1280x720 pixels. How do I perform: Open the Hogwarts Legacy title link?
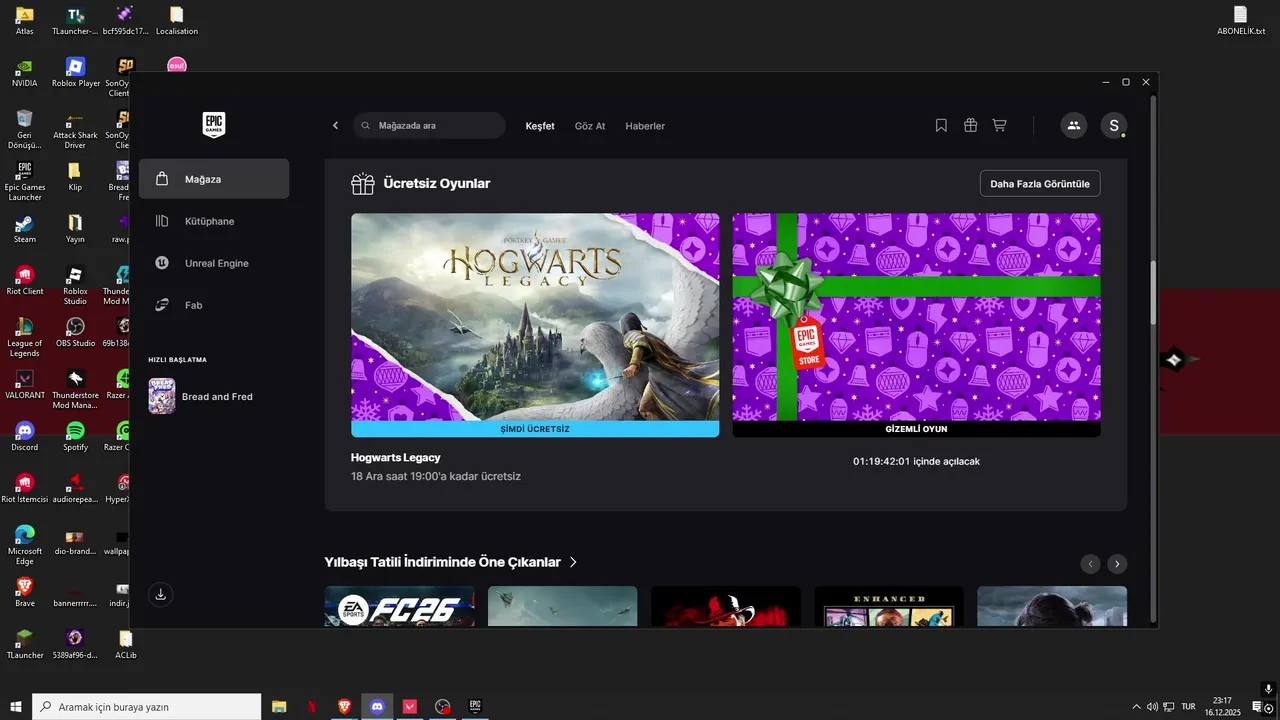pos(396,457)
